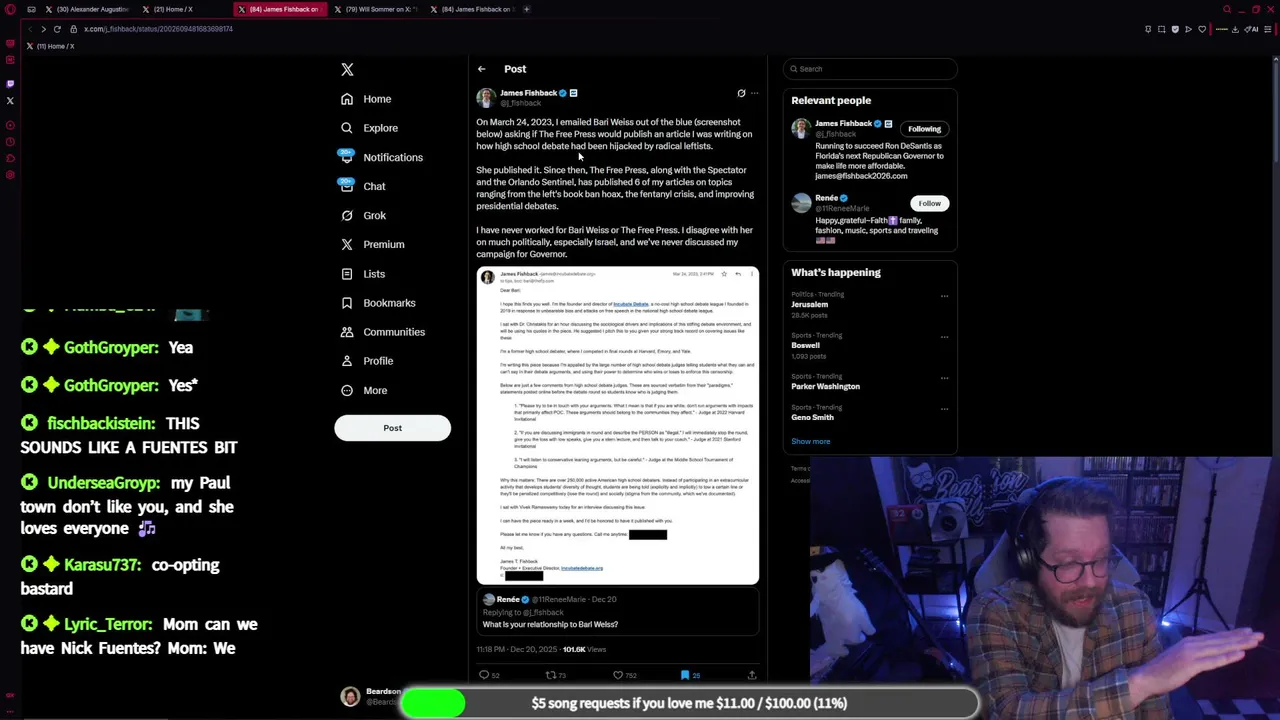Click the Communities icon in sidebar

(x=347, y=332)
